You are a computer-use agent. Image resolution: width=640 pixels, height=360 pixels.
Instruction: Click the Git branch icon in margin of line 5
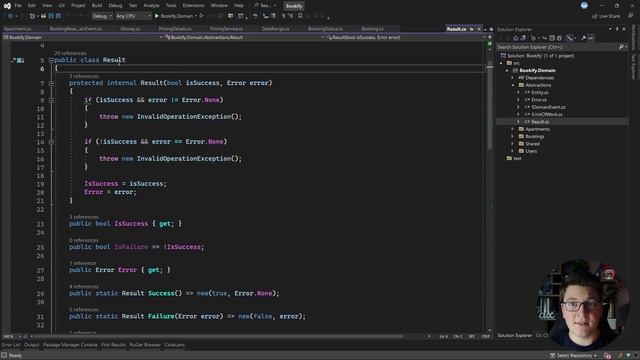(x=13, y=60)
